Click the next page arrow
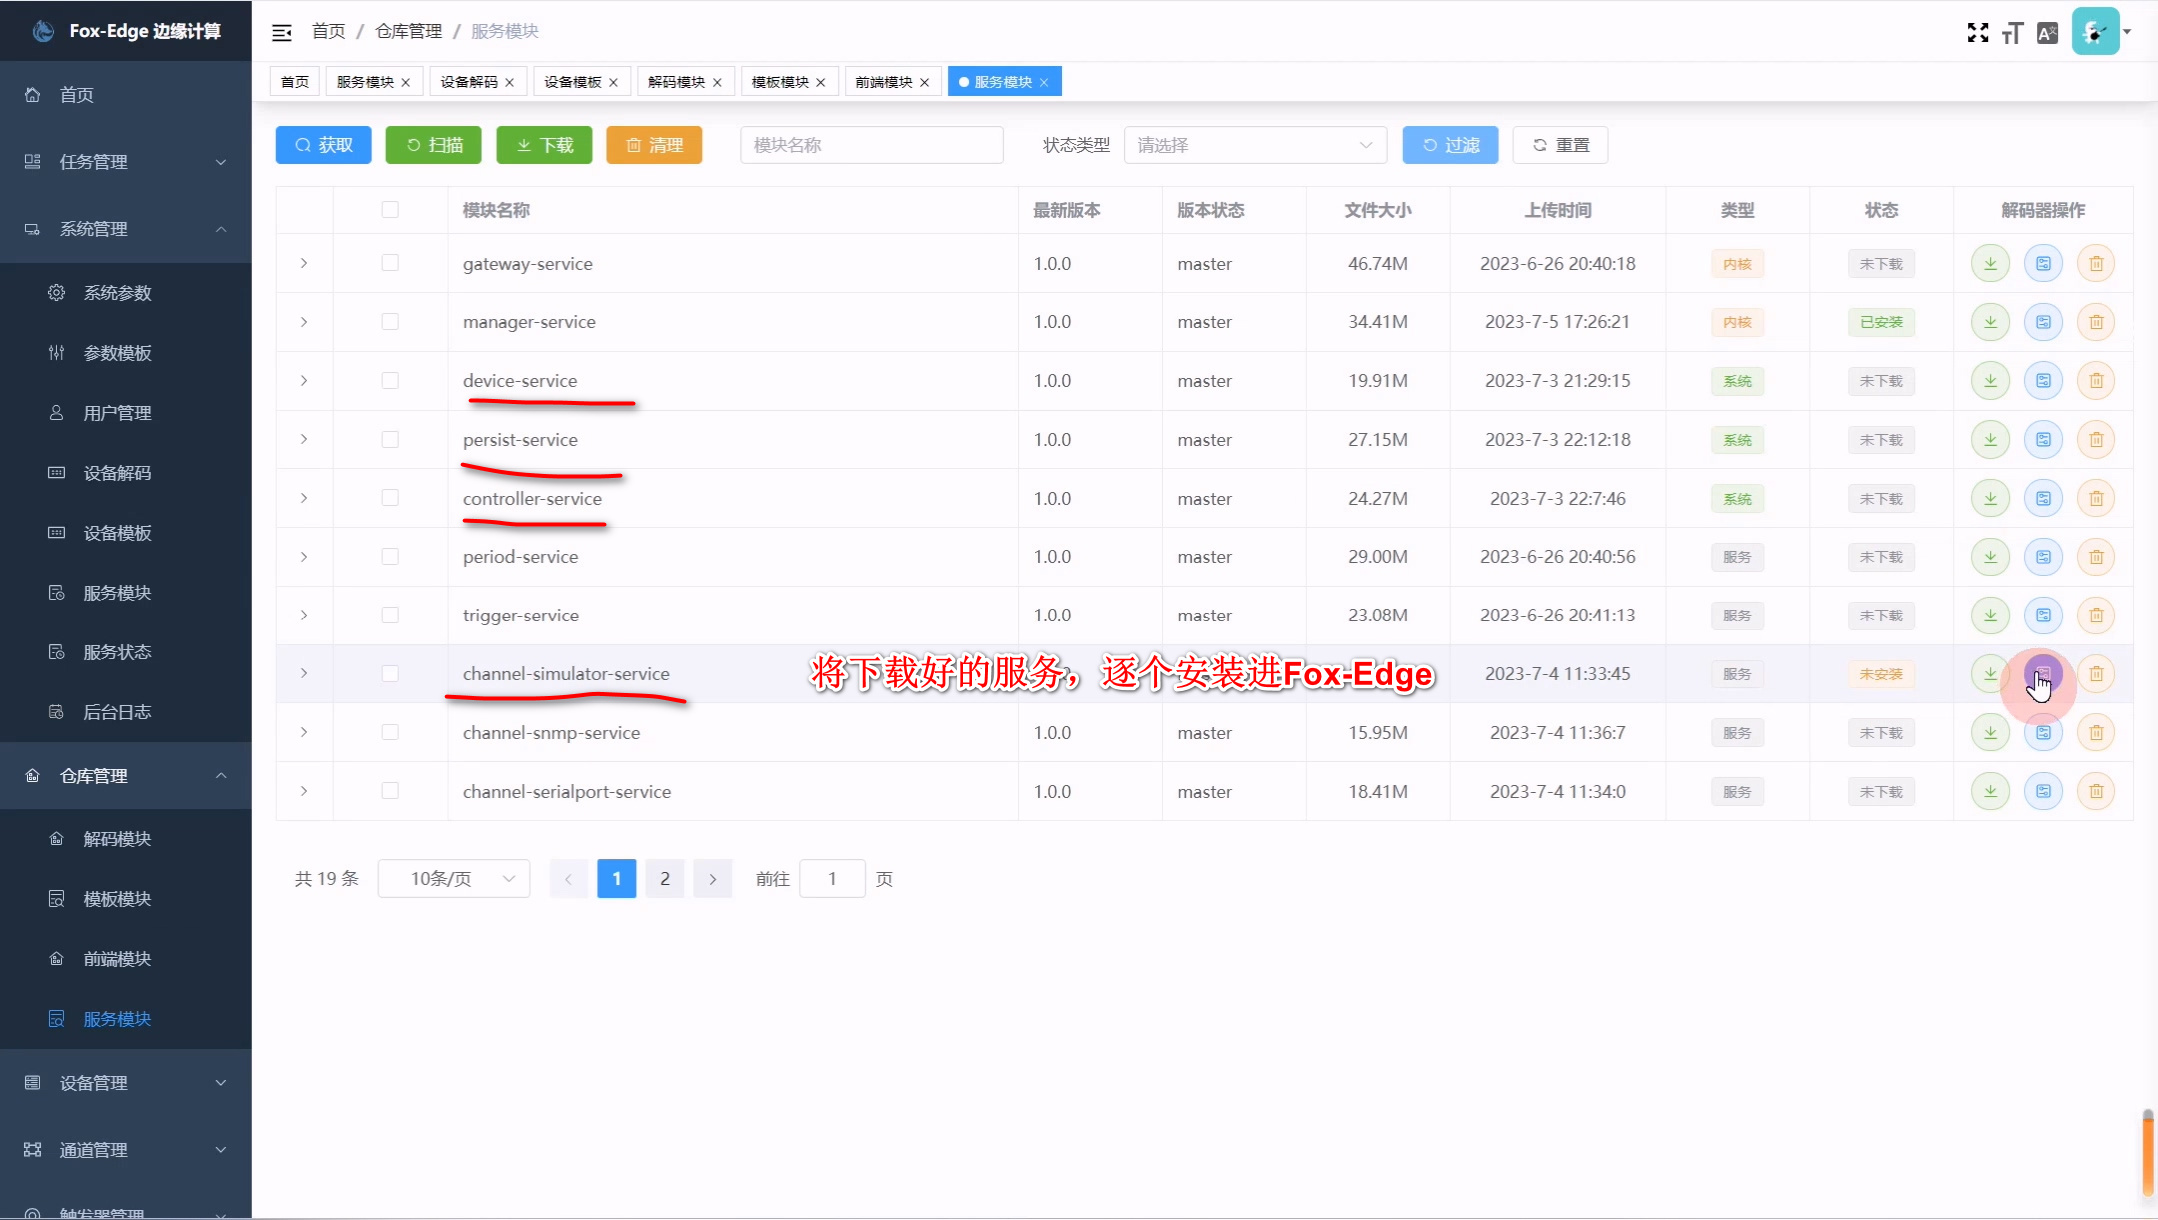This screenshot has width=2158, height=1220. pyautogui.click(x=713, y=879)
